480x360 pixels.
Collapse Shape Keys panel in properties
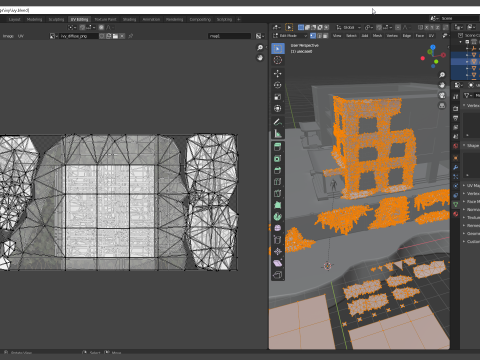[x=471, y=145]
